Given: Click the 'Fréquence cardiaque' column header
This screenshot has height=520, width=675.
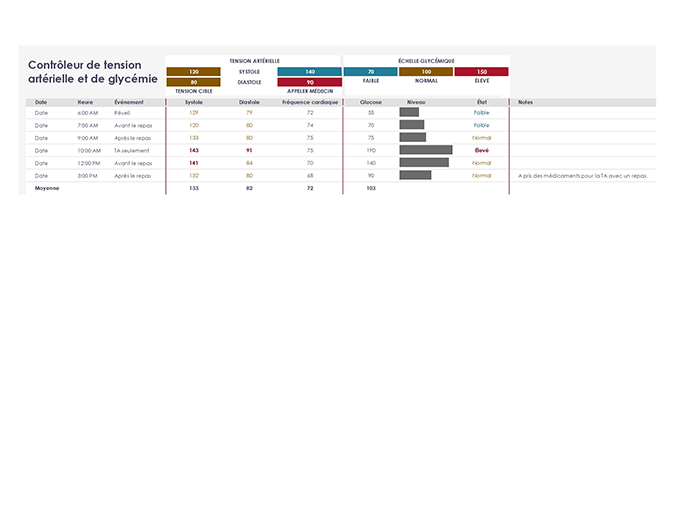Looking at the screenshot, I should click(310, 102).
